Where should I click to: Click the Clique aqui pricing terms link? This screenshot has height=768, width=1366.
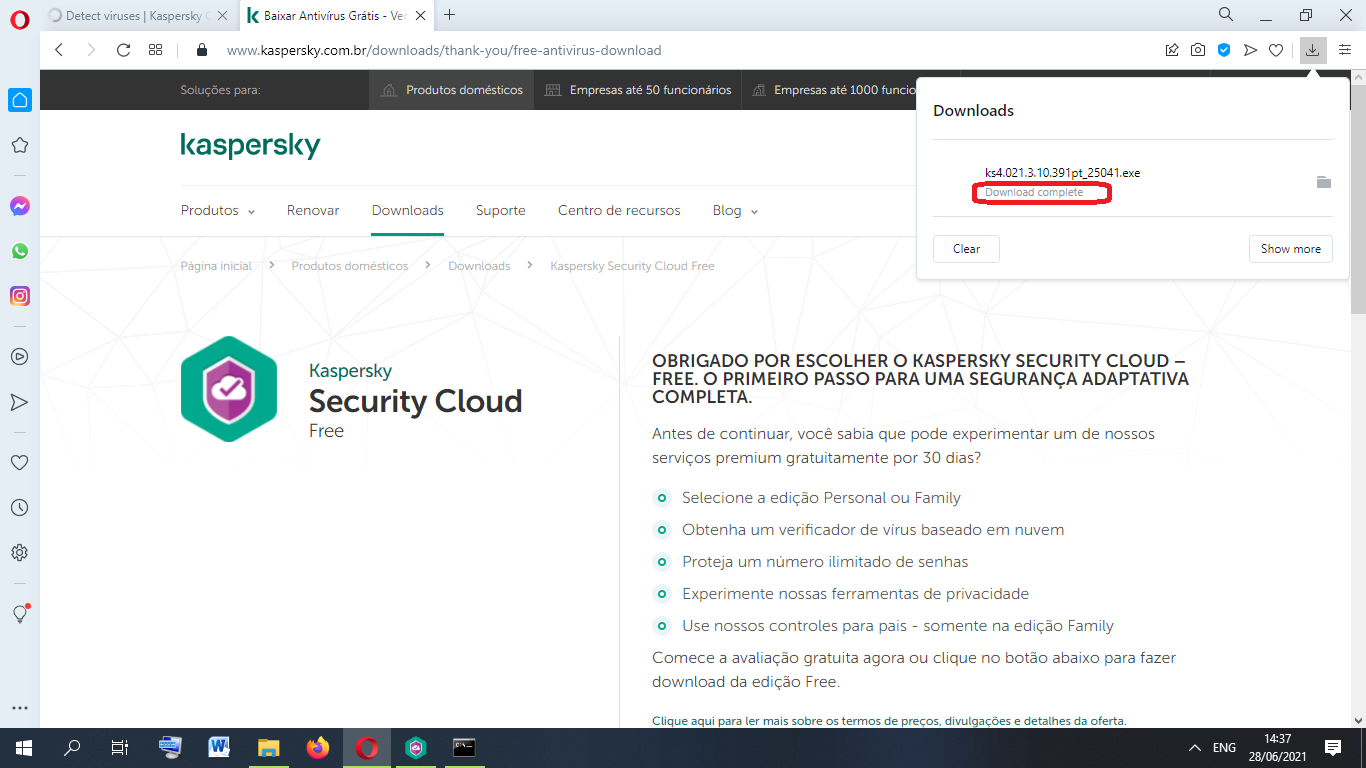[x=889, y=720]
